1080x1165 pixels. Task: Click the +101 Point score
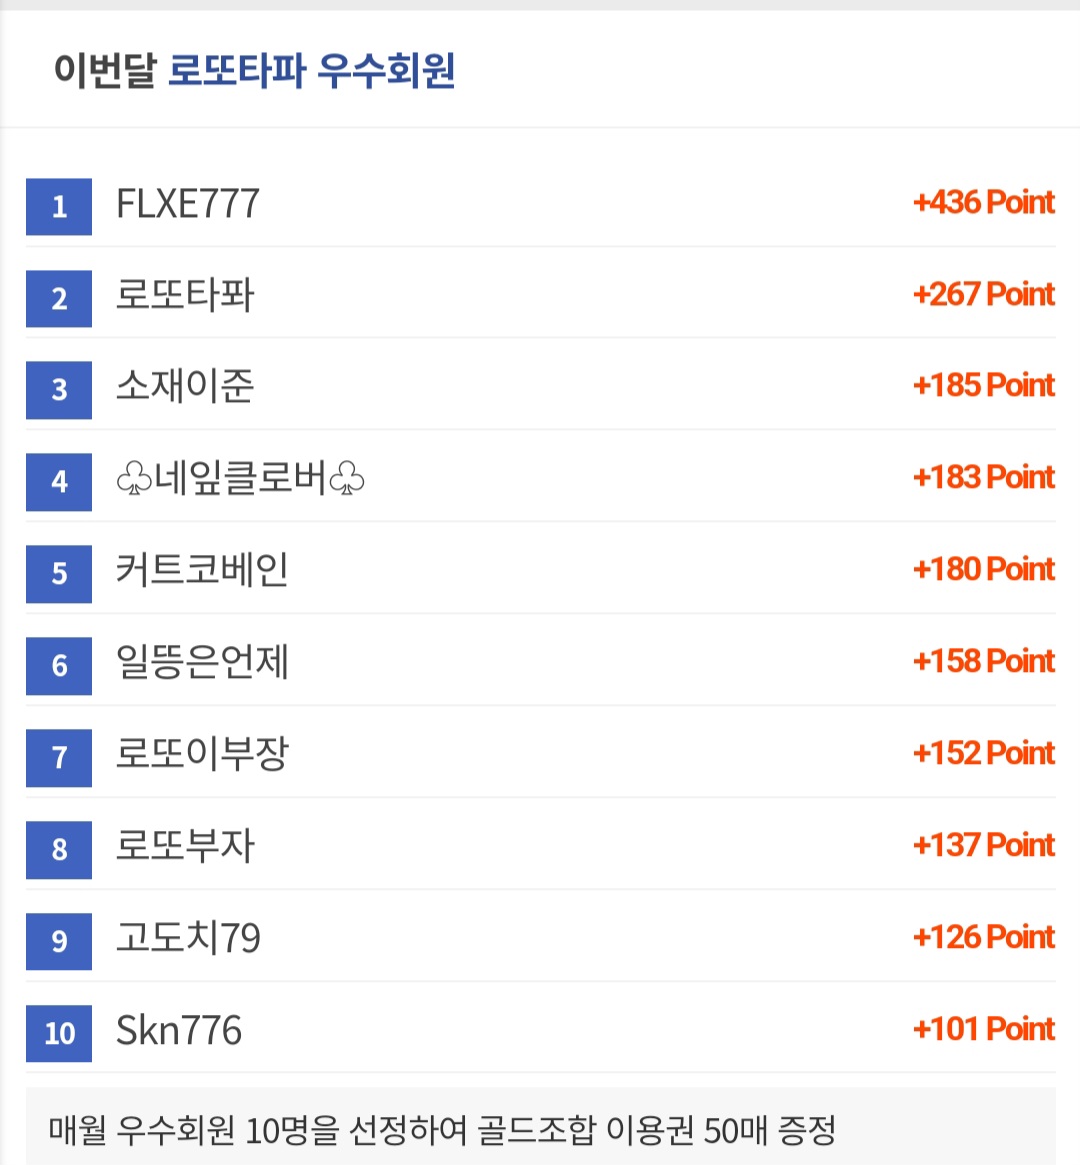983,1029
